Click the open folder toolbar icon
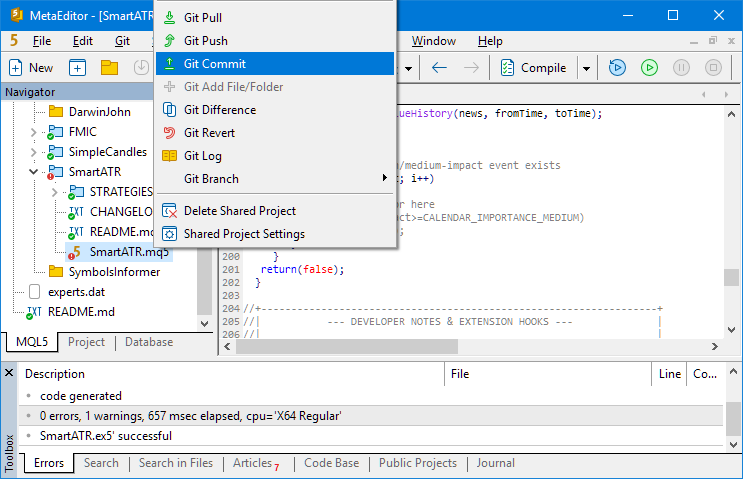743x479 pixels. (109, 68)
